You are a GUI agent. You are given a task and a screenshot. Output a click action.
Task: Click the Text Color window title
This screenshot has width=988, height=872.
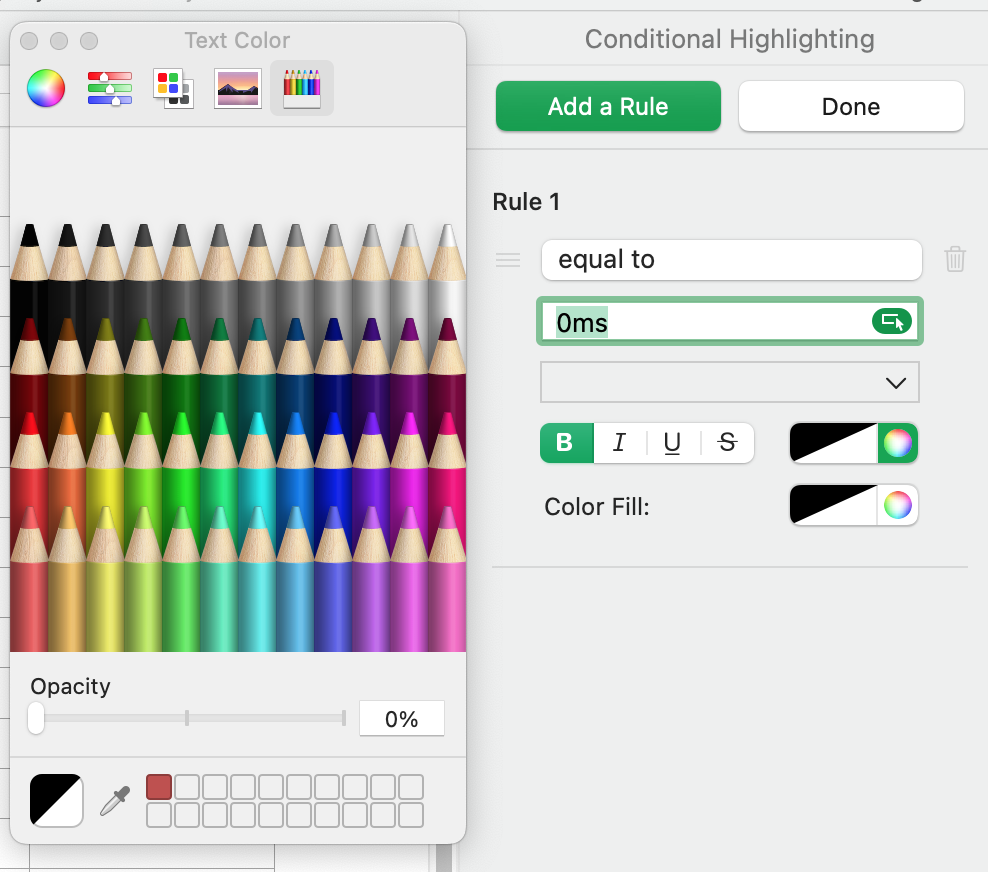tap(237, 40)
